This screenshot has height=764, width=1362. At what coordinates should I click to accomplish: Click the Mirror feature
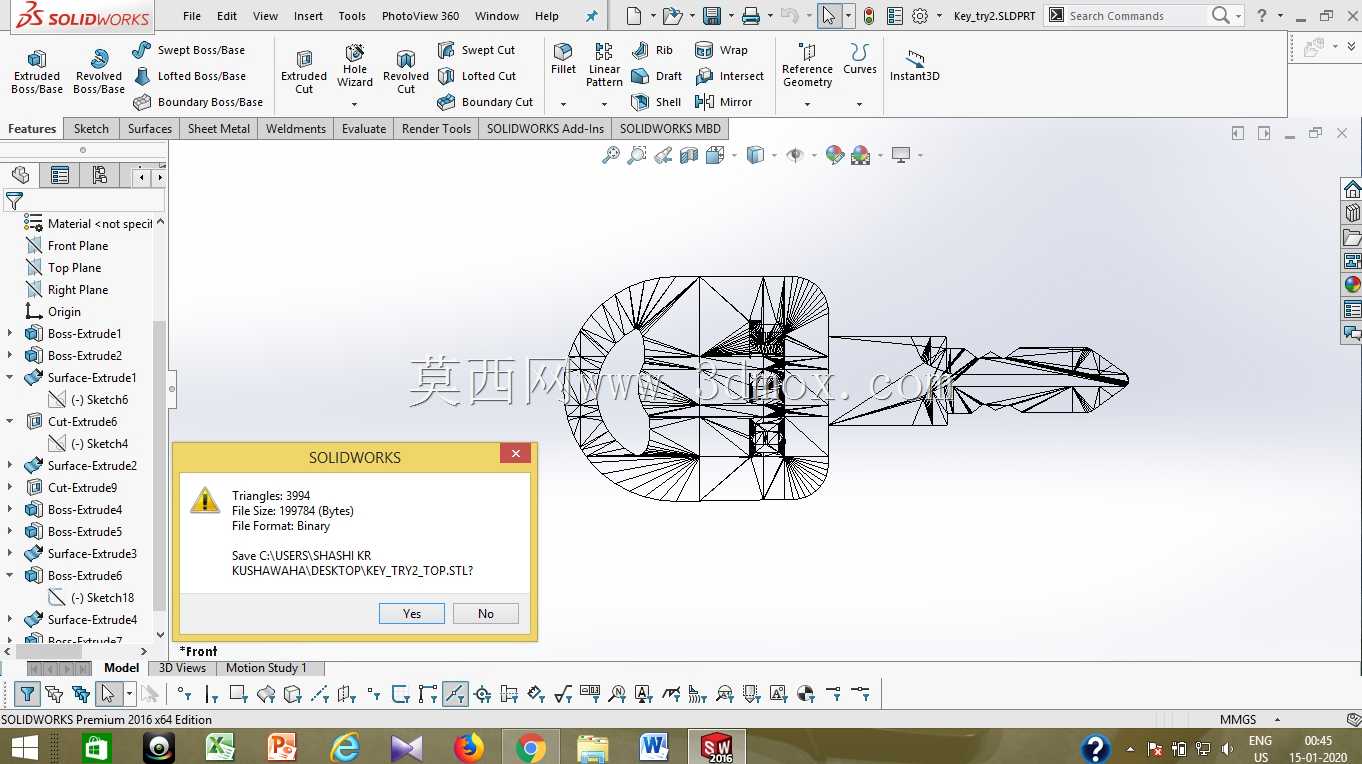point(723,102)
